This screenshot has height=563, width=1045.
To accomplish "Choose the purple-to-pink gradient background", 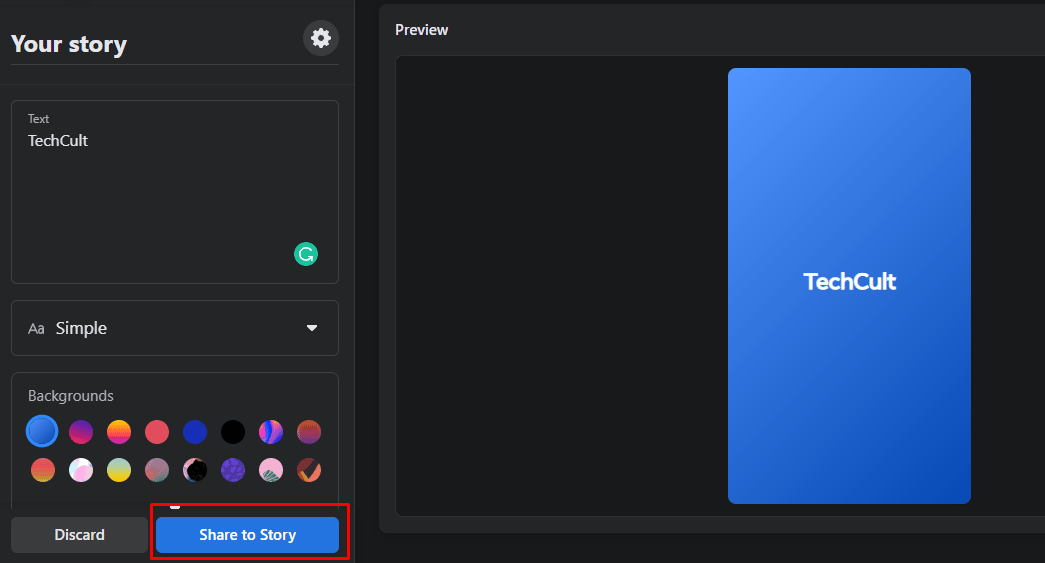I will (x=81, y=432).
